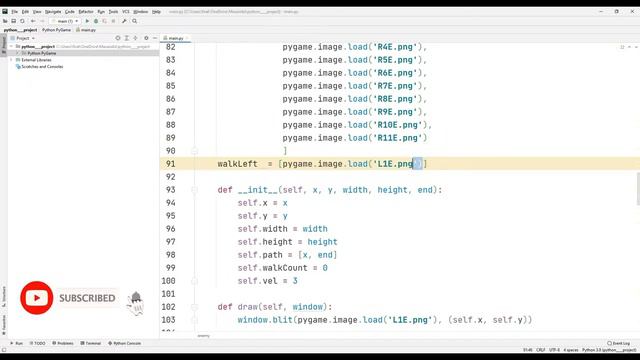640x360 pixels.
Task: Toggle the Structure side tool window tab
Action: [4, 297]
